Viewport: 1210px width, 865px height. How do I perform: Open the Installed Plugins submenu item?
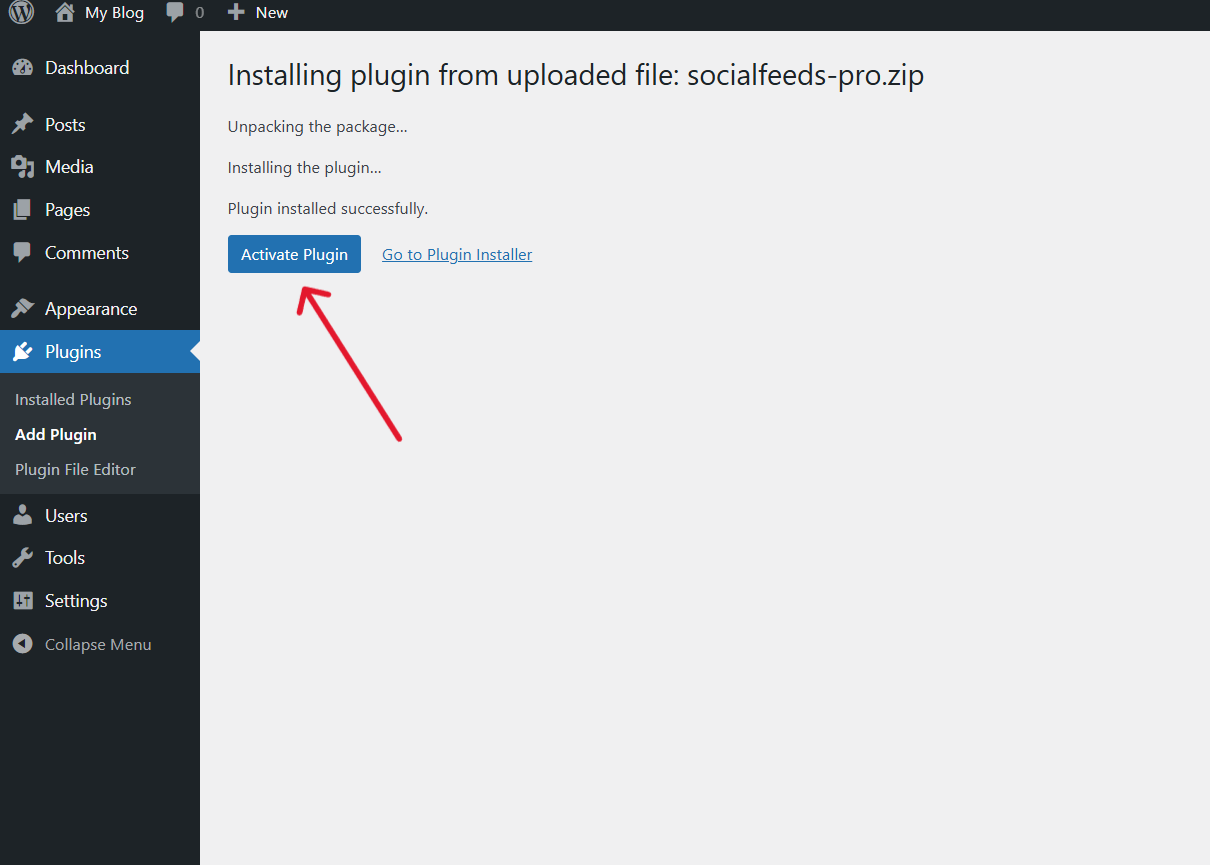click(x=73, y=400)
